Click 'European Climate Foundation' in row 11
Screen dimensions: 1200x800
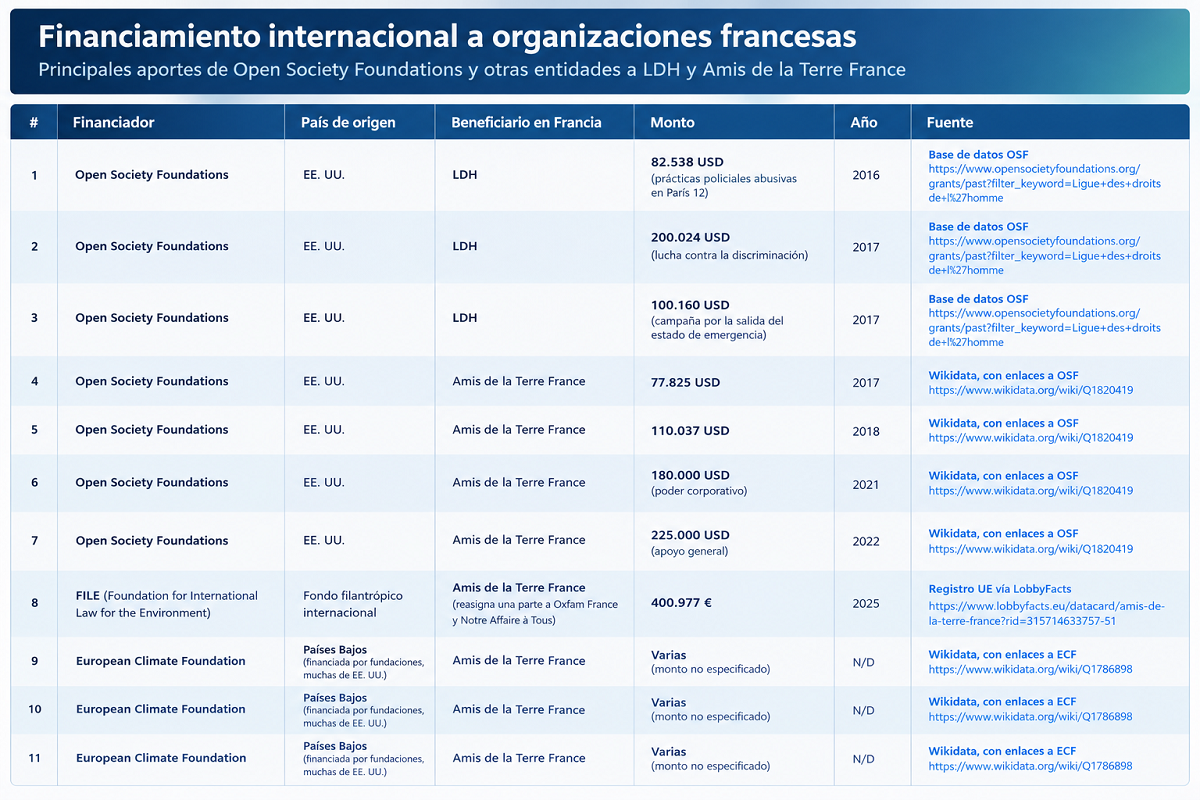(x=160, y=758)
